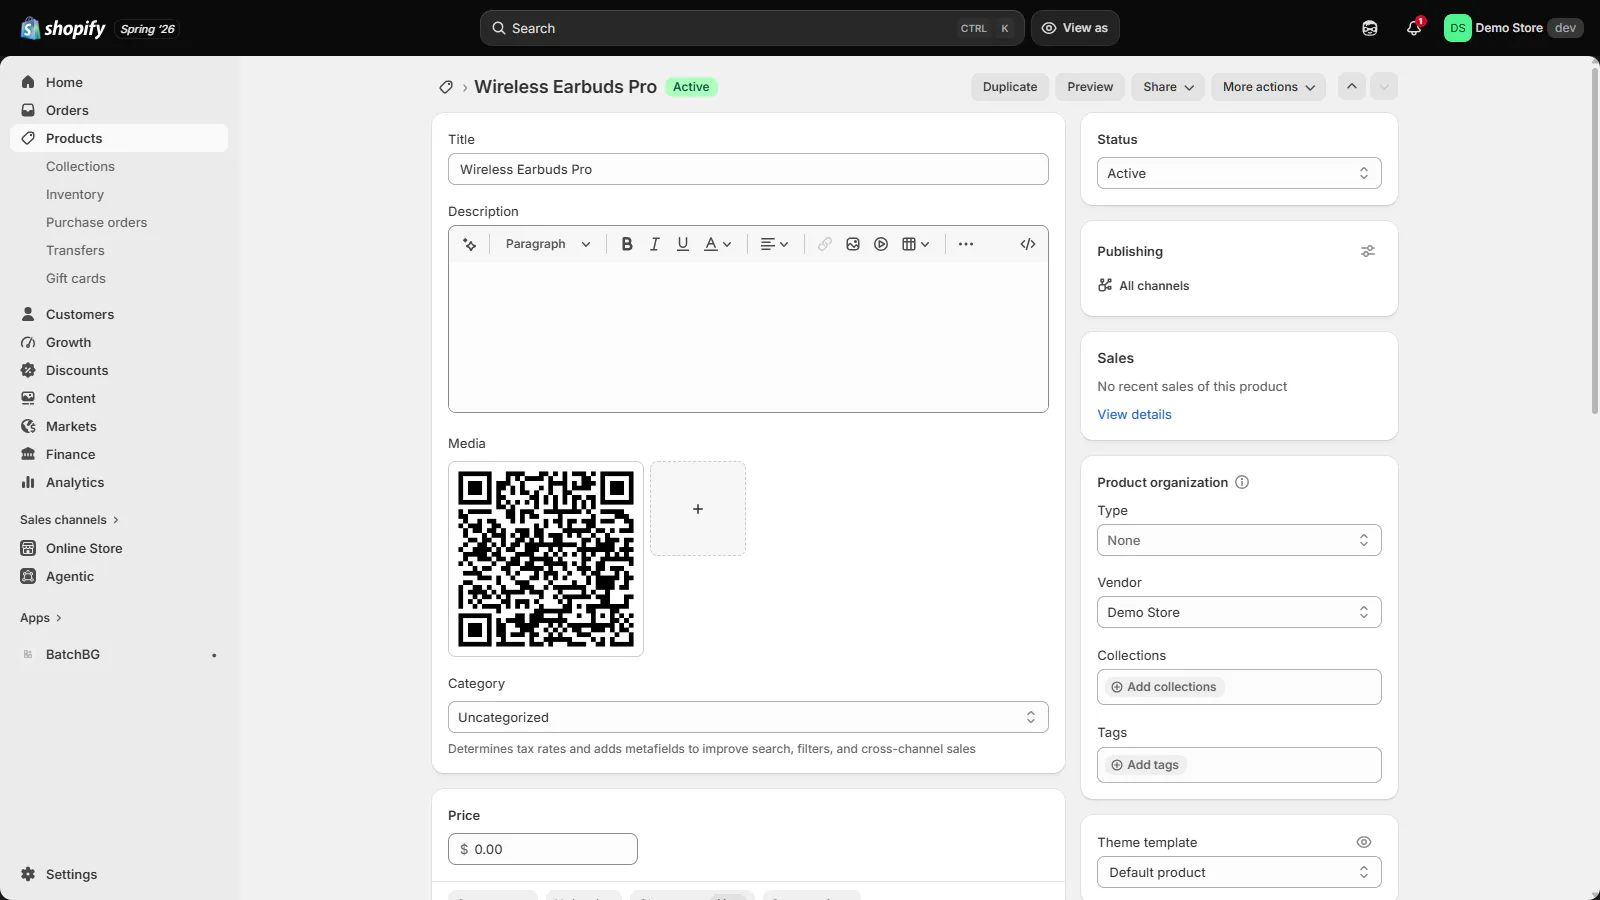Click Add collections button
Viewport: 1600px width, 900px height.
point(1163,687)
